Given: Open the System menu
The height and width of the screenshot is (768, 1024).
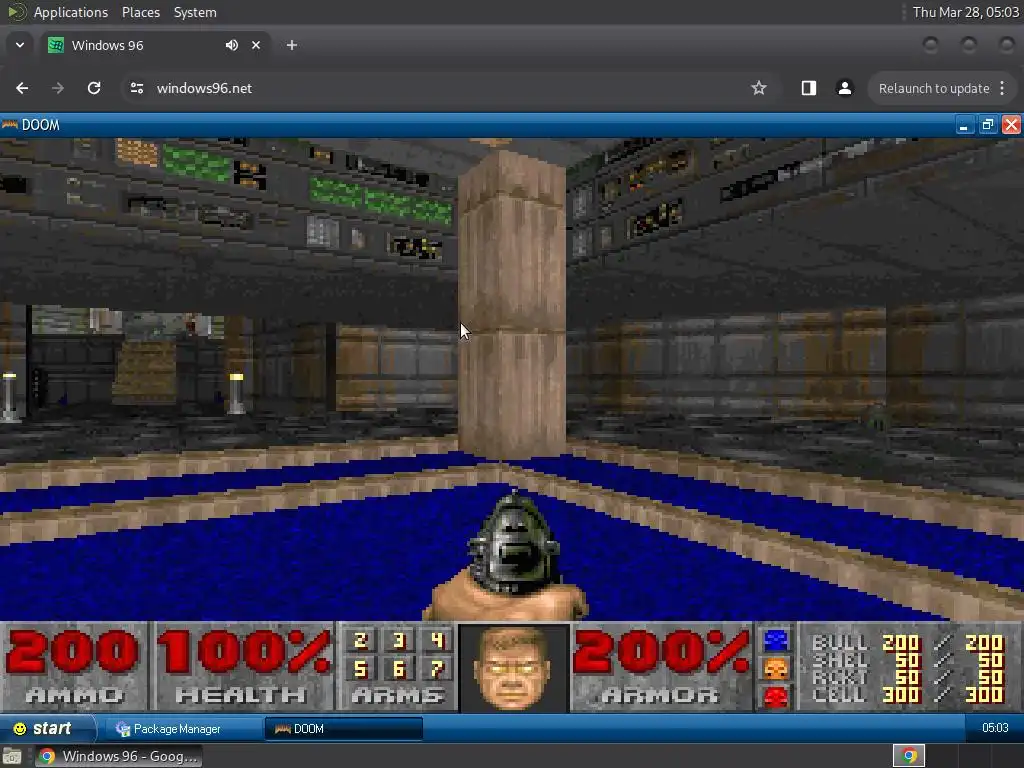Looking at the screenshot, I should pos(195,12).
